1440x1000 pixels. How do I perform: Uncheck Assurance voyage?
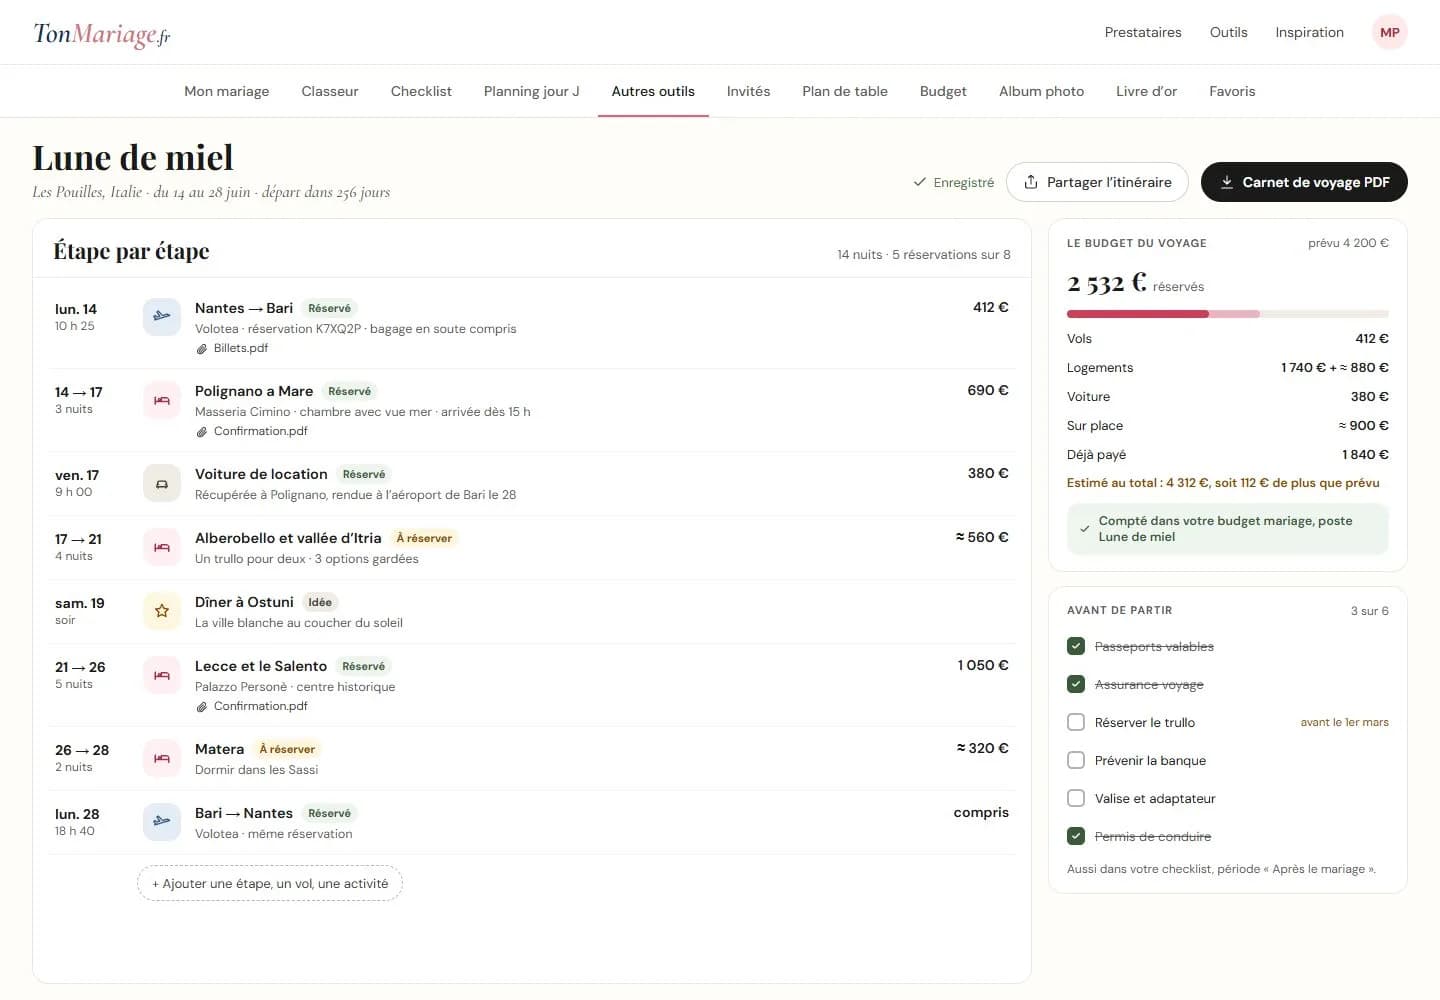1076,684
